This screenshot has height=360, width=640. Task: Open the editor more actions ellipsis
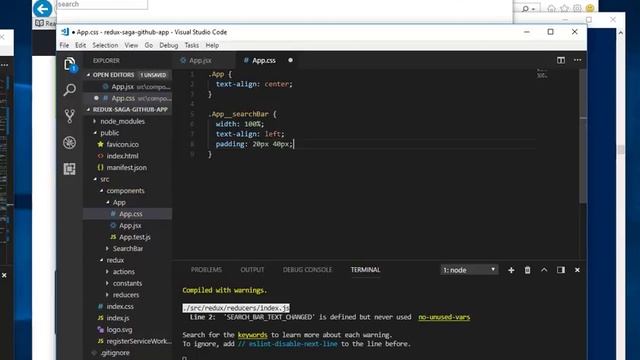click(577, 60)
